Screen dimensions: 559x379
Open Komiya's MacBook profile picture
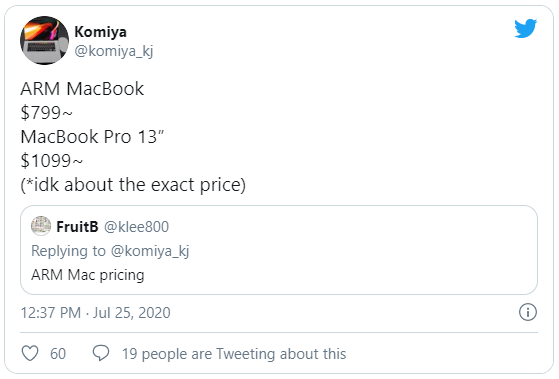pos(45,40)
